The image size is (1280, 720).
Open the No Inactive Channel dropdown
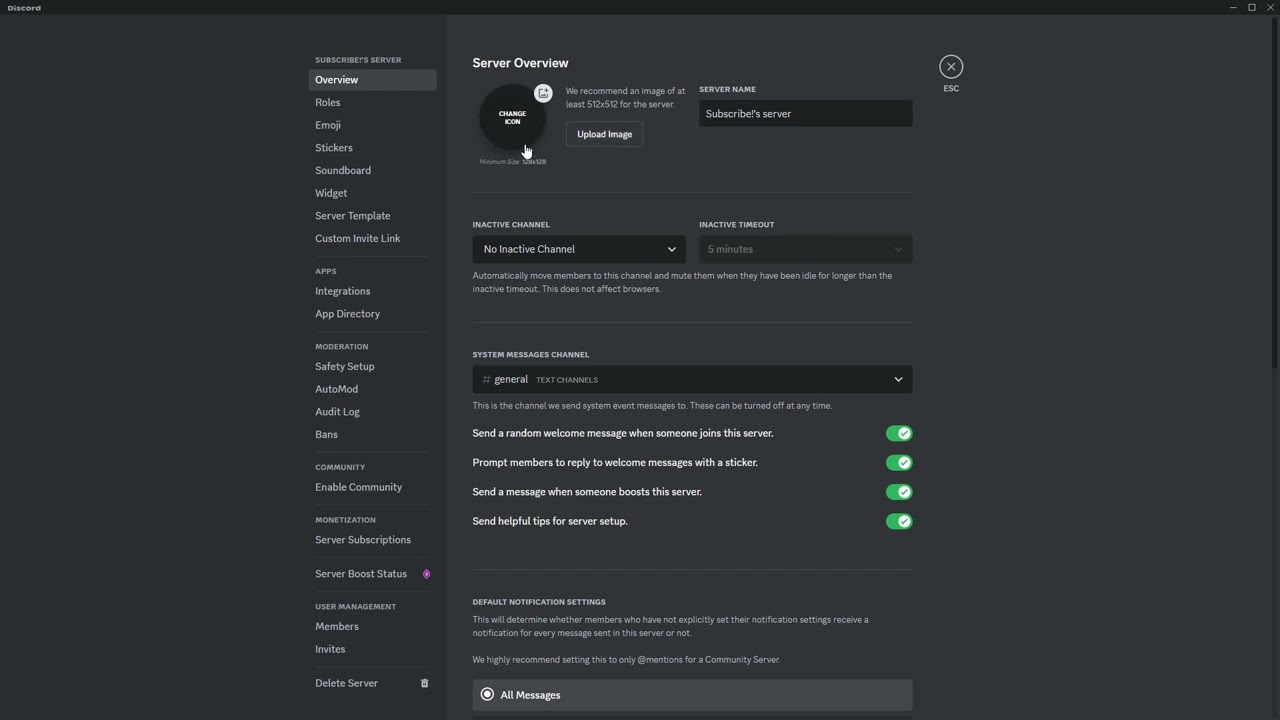click(x=580, y=249)
